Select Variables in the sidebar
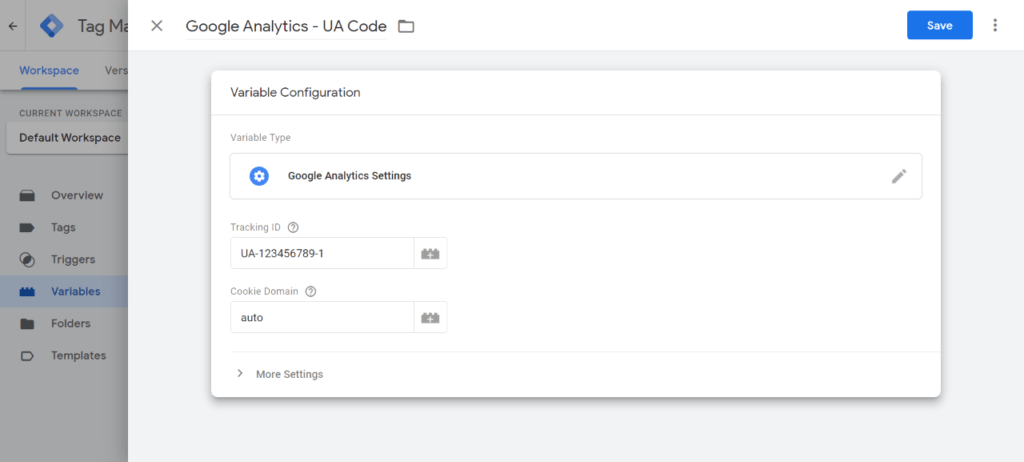Screen dimensions: 1024x462 [x=64, y=291]
